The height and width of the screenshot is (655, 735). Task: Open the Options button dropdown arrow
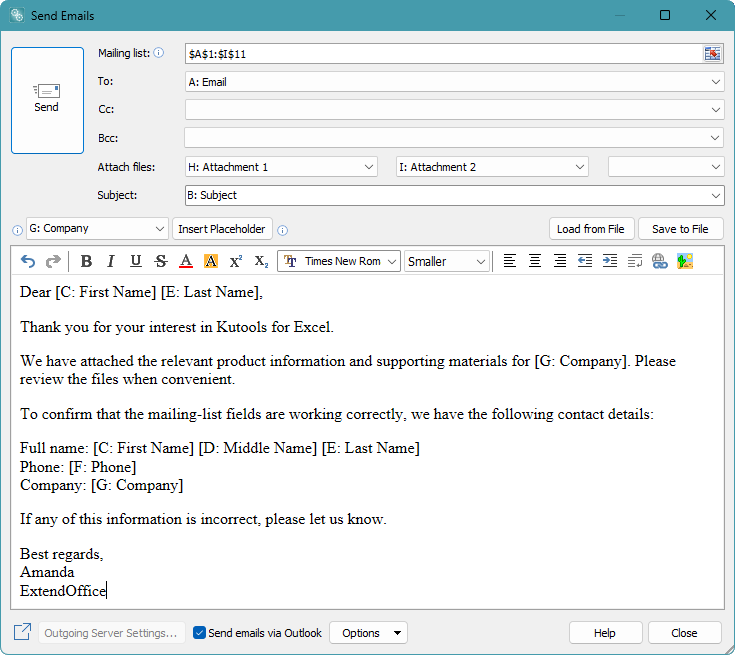(x=398, y=633)
